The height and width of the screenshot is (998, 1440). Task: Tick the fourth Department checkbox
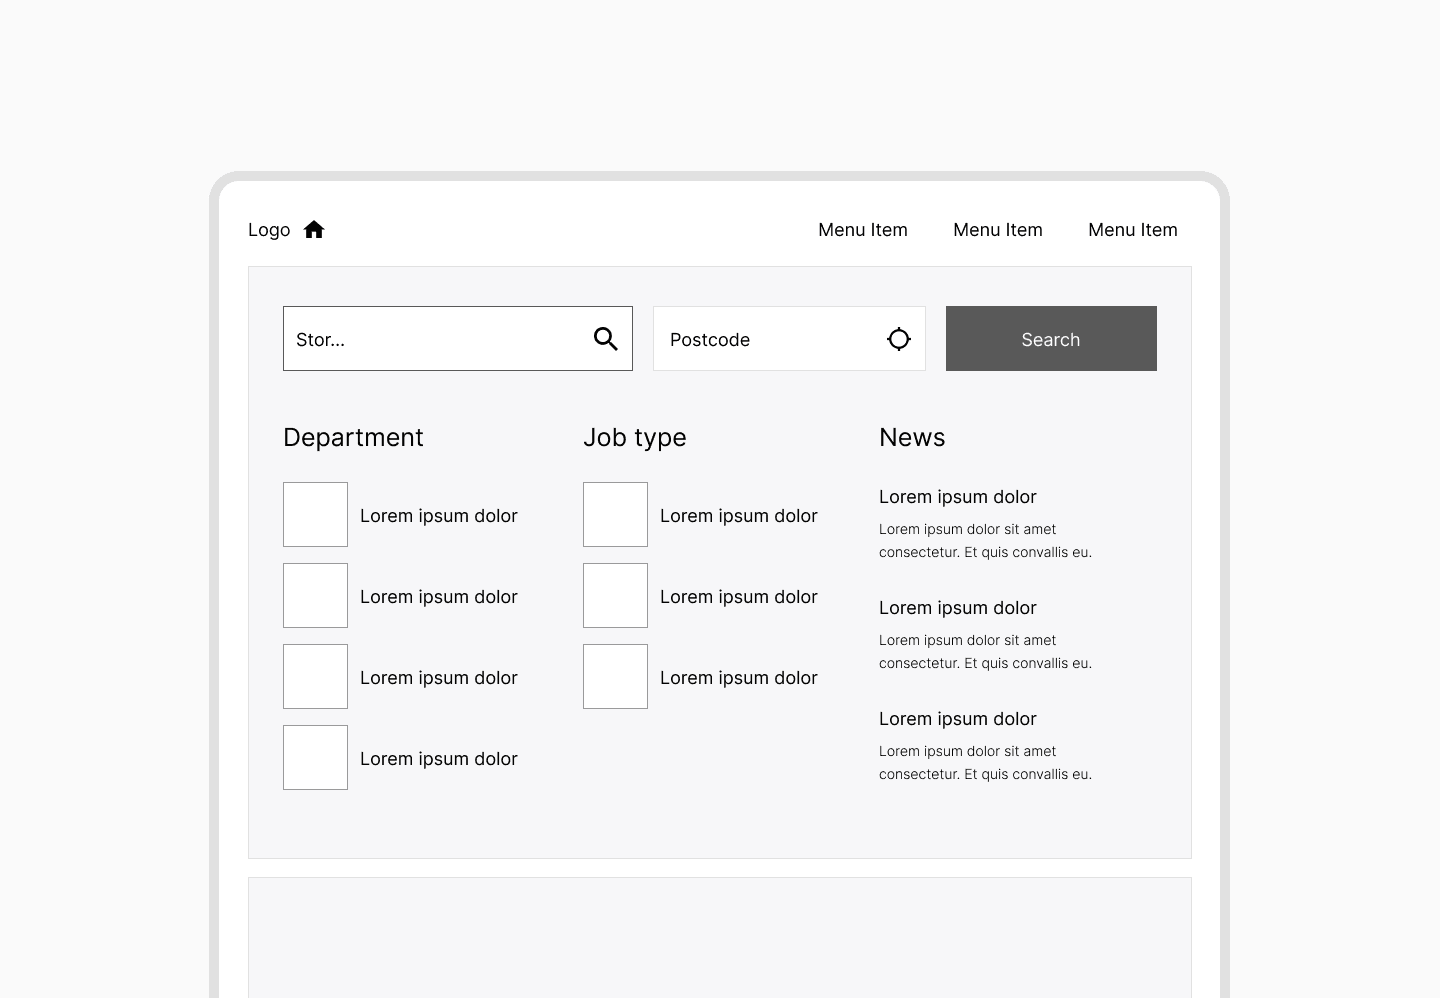point(315,758)
